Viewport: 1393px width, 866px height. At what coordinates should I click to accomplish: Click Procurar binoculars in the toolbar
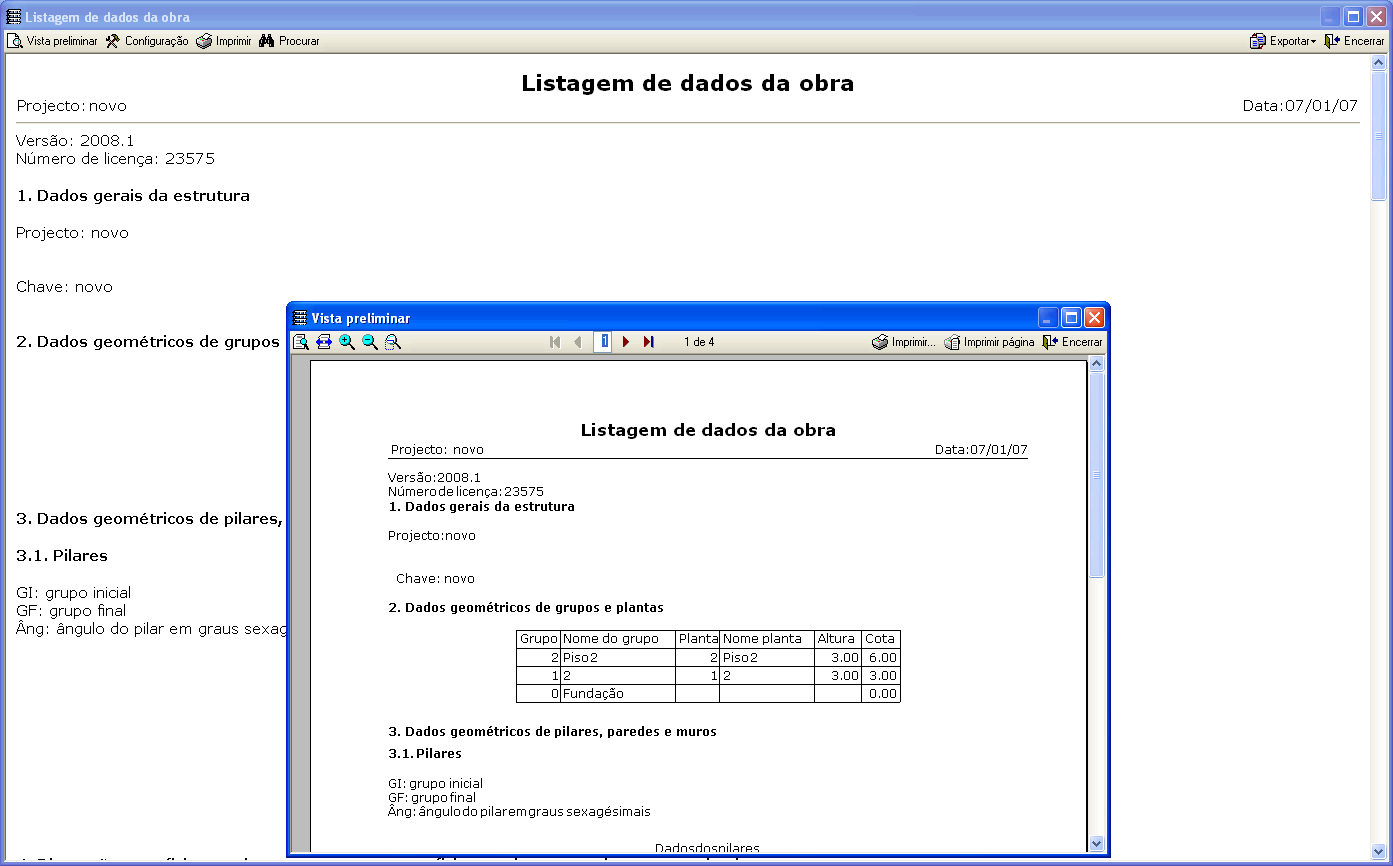point(289,41)
